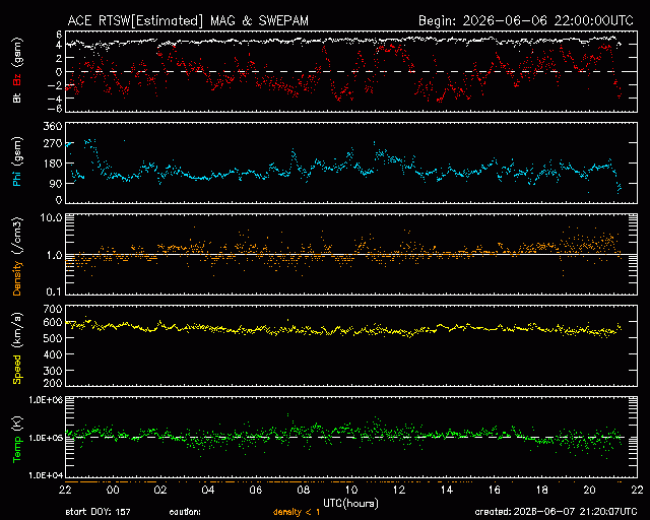Click the 'created: 2026-06-07 21:20:07UTC' timestamp
The image size is (650, 520).
click(556, 512)
